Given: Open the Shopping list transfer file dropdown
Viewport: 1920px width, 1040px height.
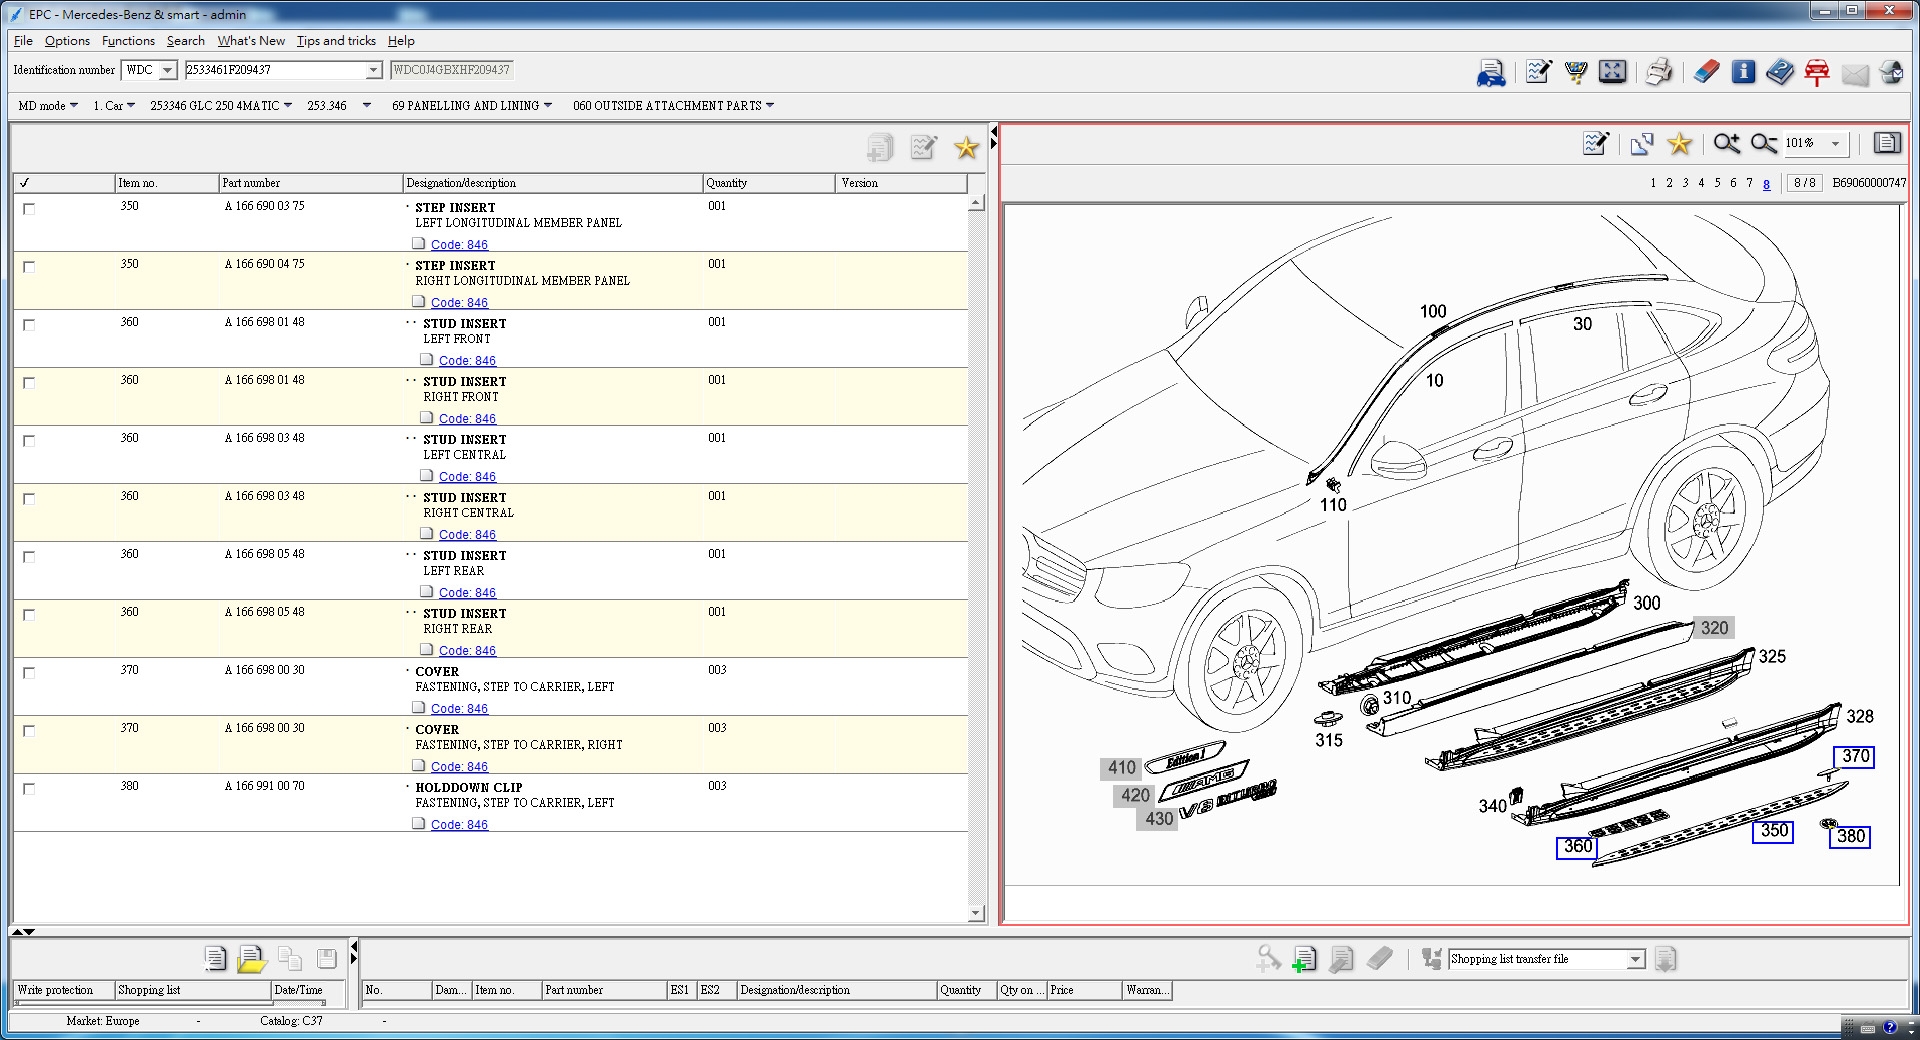Looking at the screenshot, I should pos(1635,960).
